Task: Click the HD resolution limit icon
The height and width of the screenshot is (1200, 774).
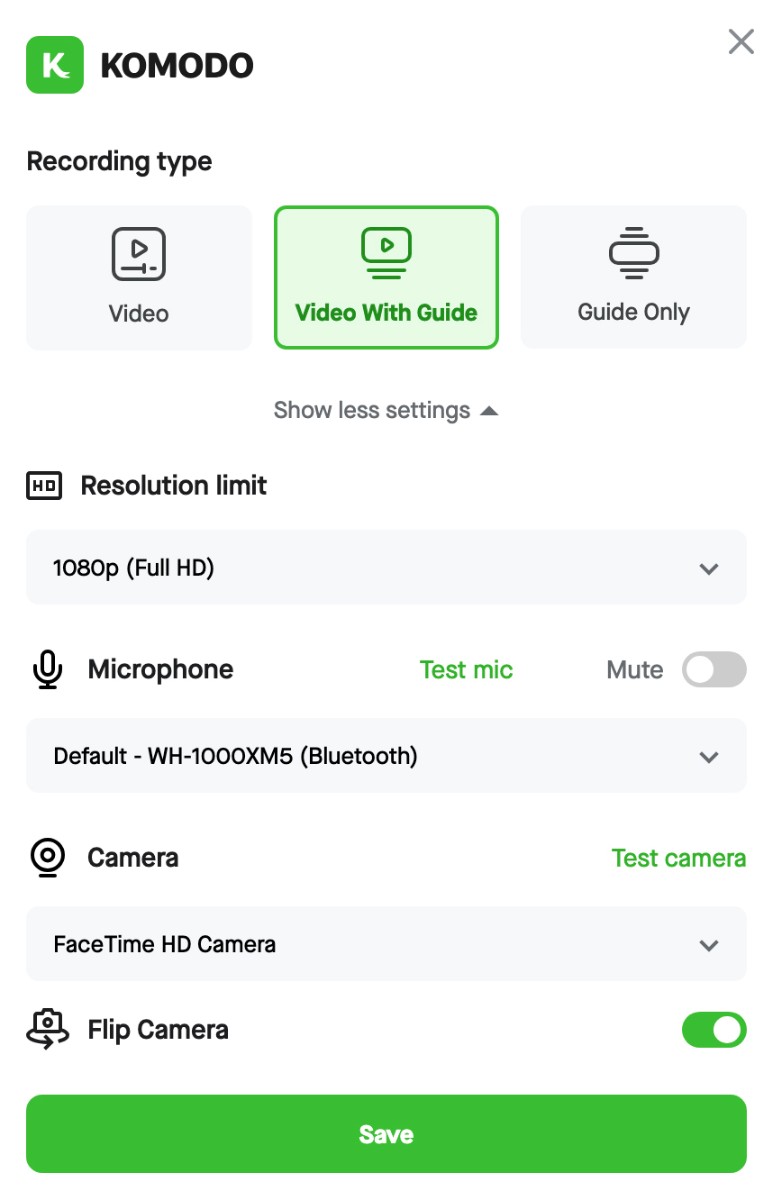Action: pos(44,486)
